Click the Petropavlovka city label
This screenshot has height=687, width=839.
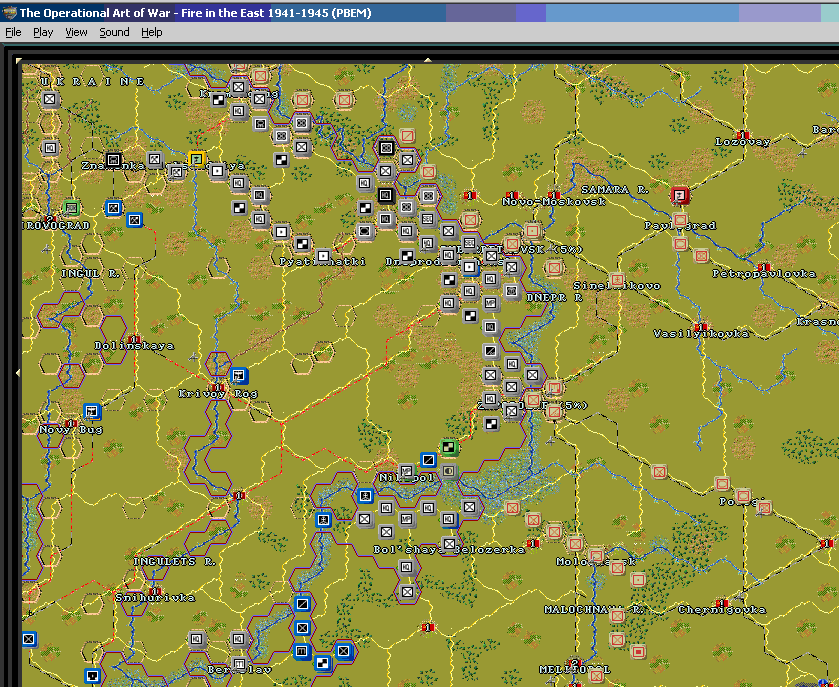click(764, 274)
